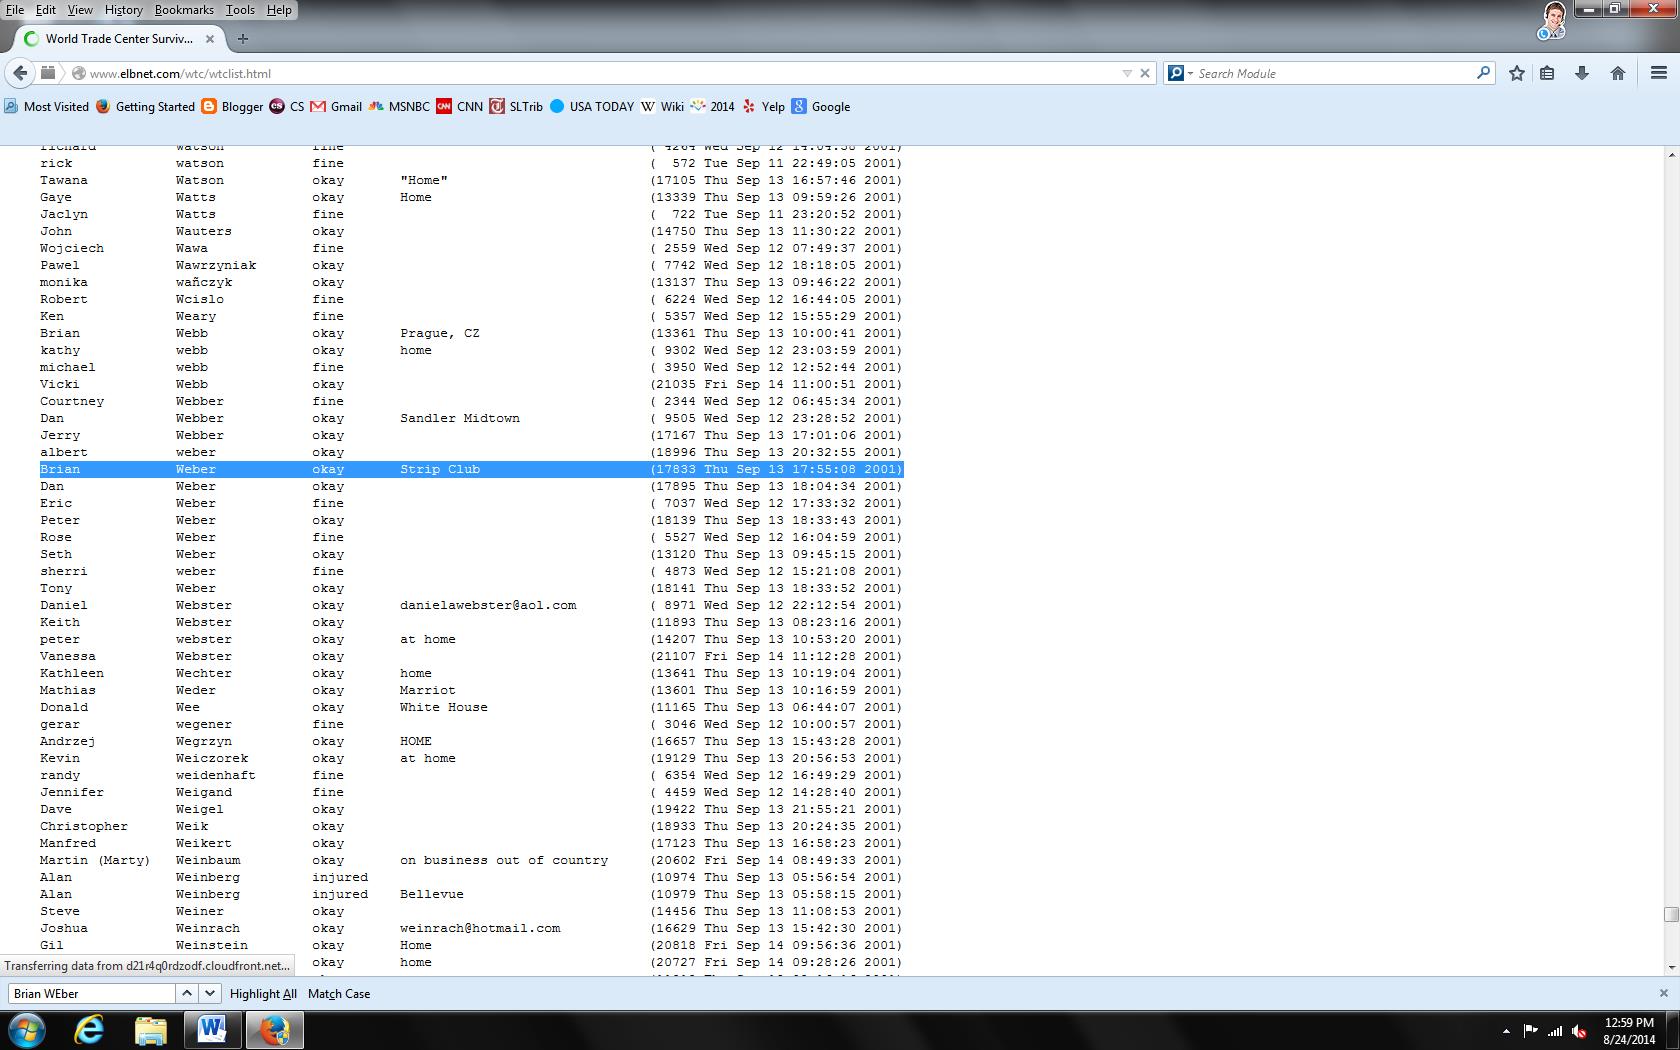Click inside the find bar text field
Viewport: 1680px width, 1050px height.
point(90,993)
